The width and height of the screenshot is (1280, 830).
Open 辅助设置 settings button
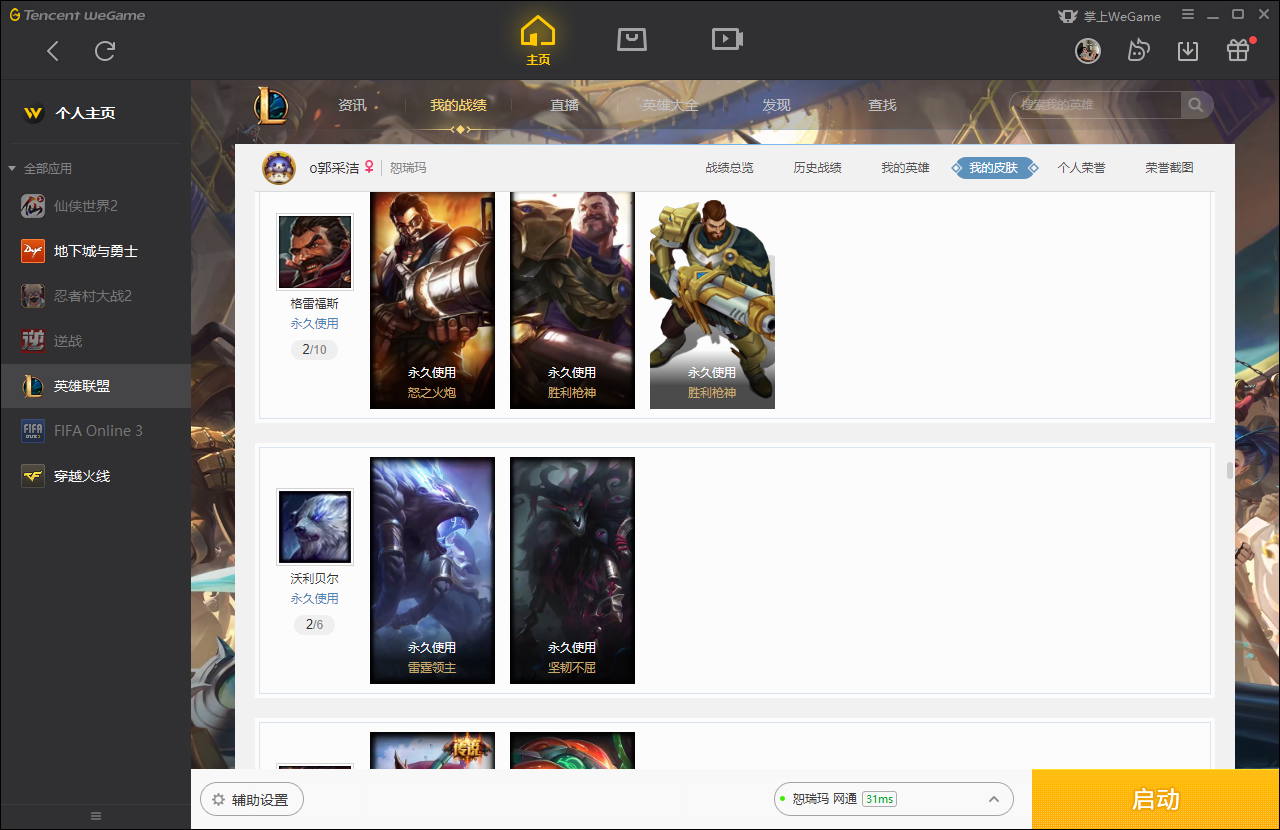click(251, 800)
